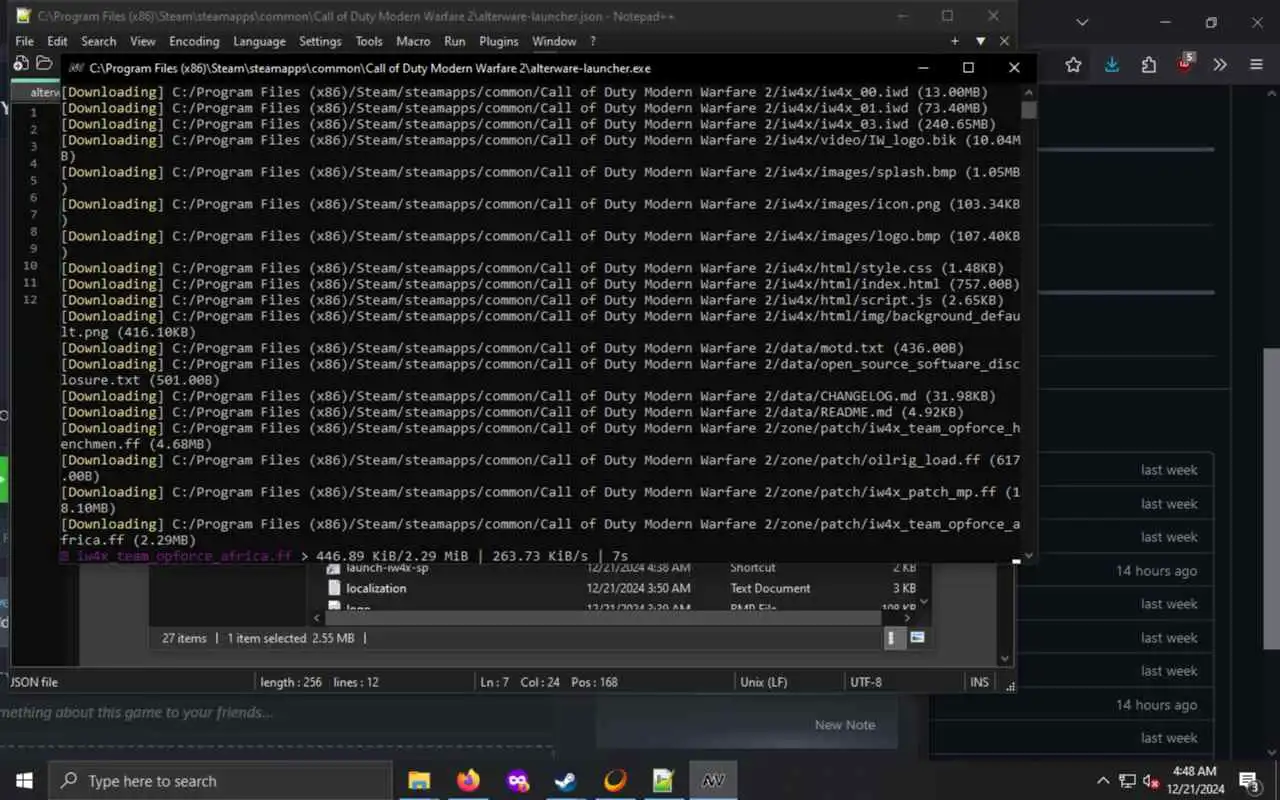Toggle the INS insert mode indicator
The height and width of the screenshot is (800, 1280).
979,682
